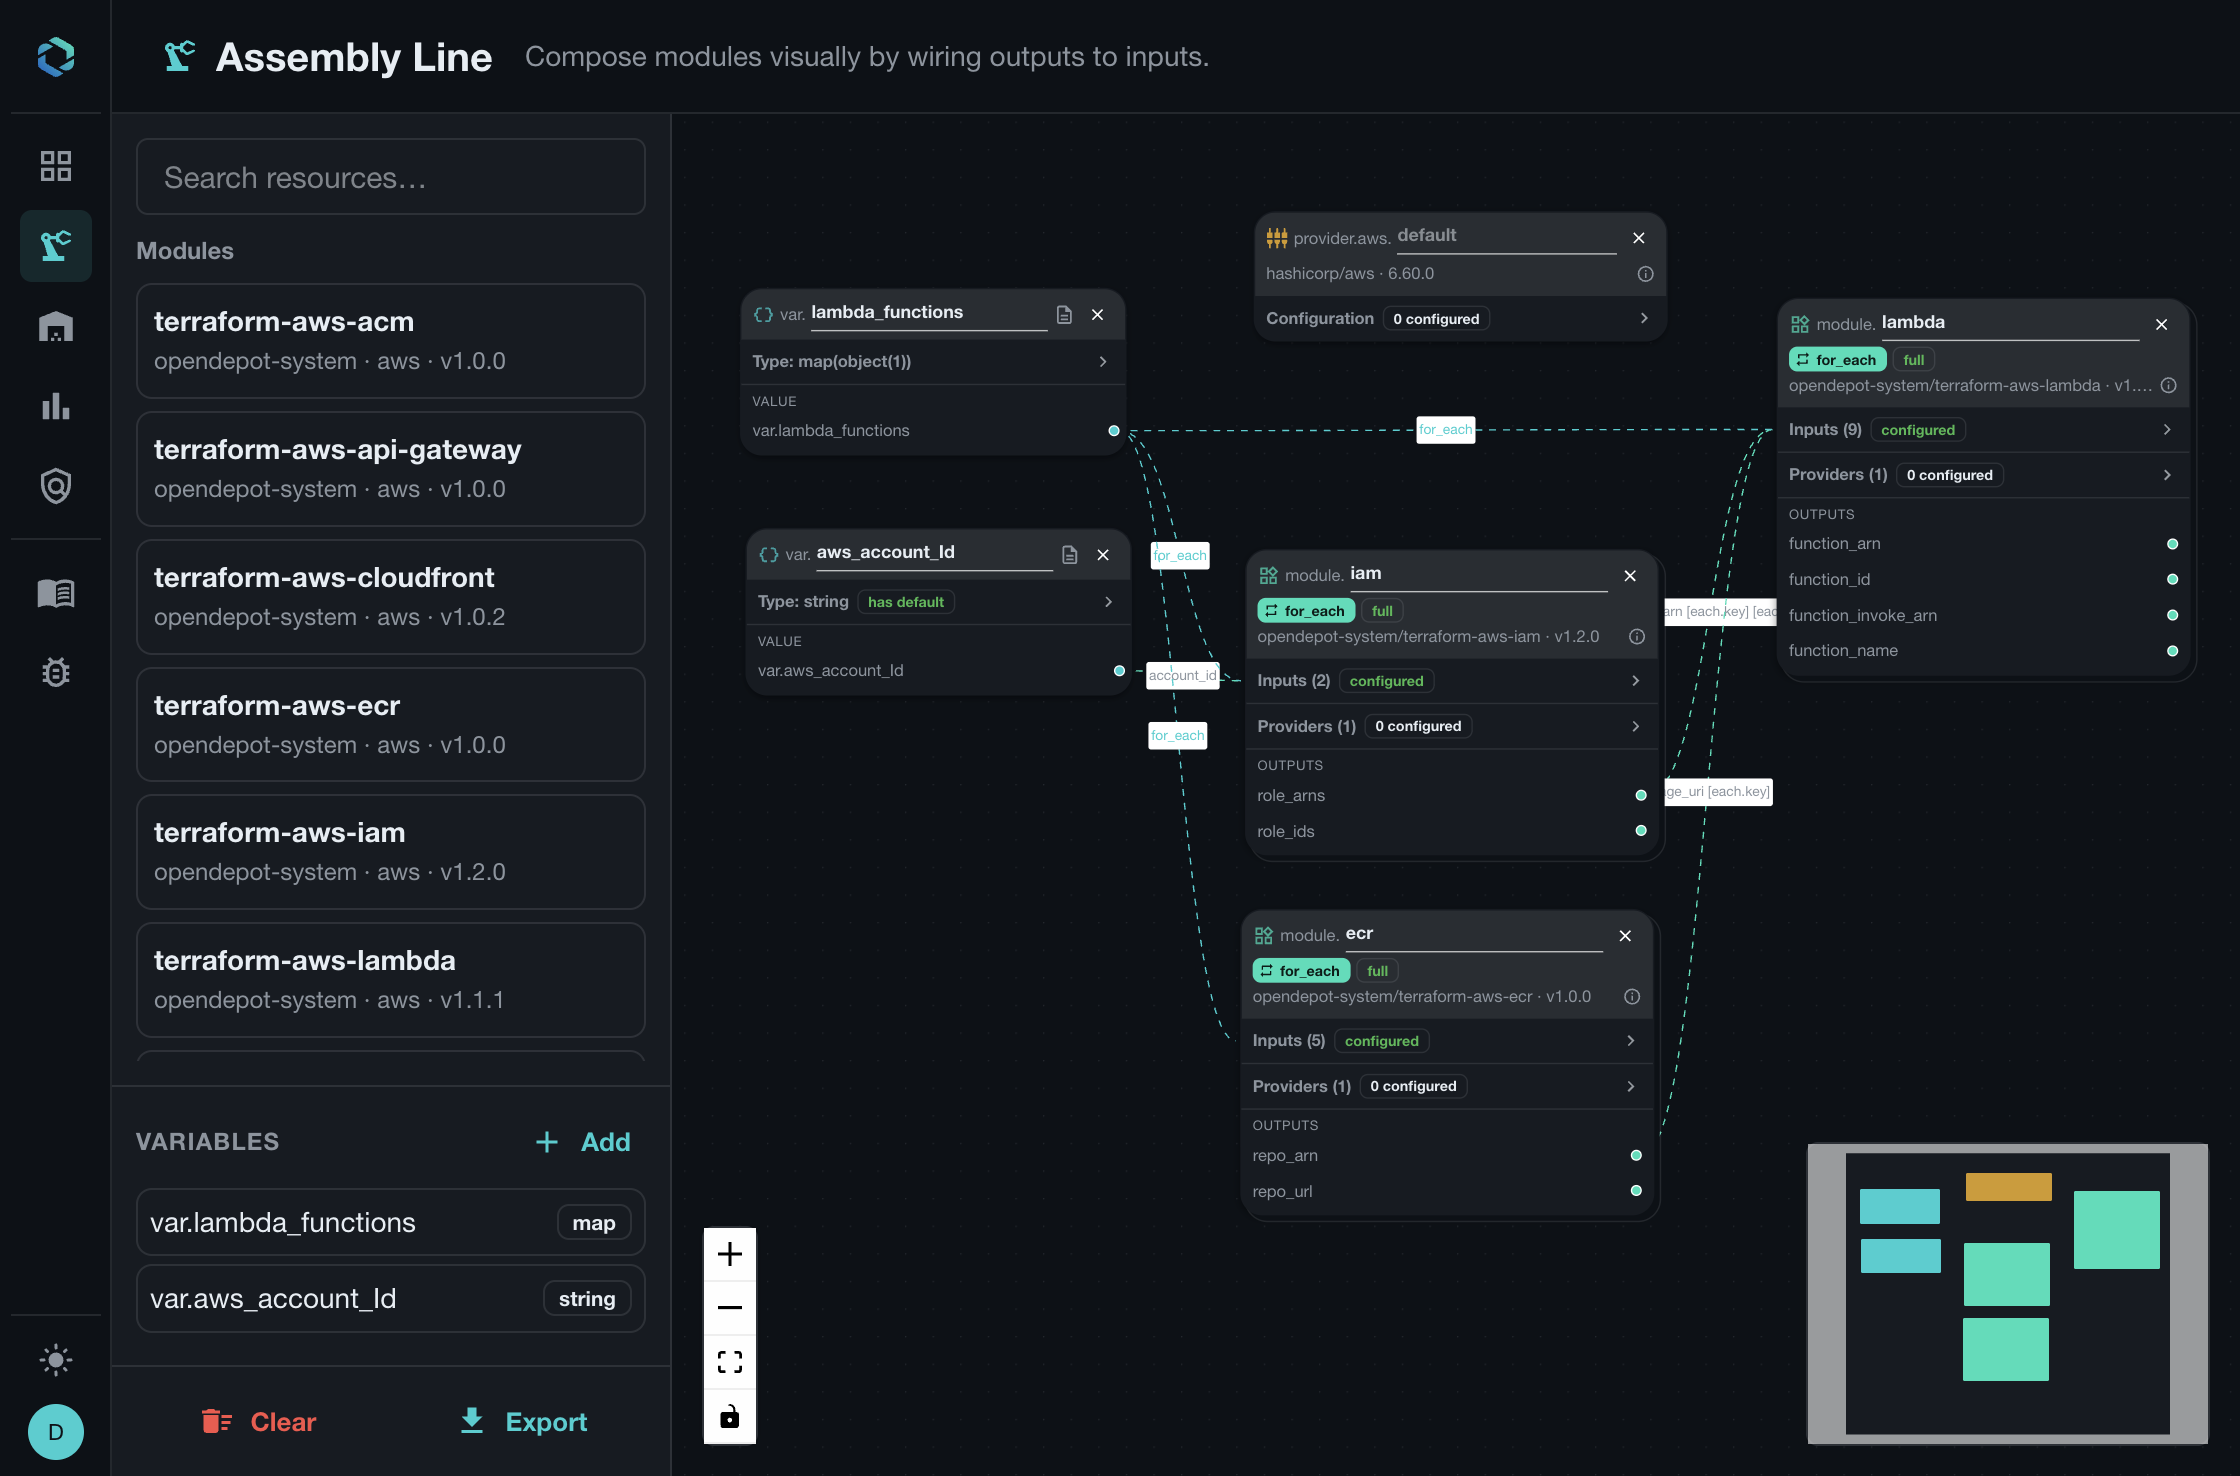Select var.lambda_functions variable entry

391,1222
